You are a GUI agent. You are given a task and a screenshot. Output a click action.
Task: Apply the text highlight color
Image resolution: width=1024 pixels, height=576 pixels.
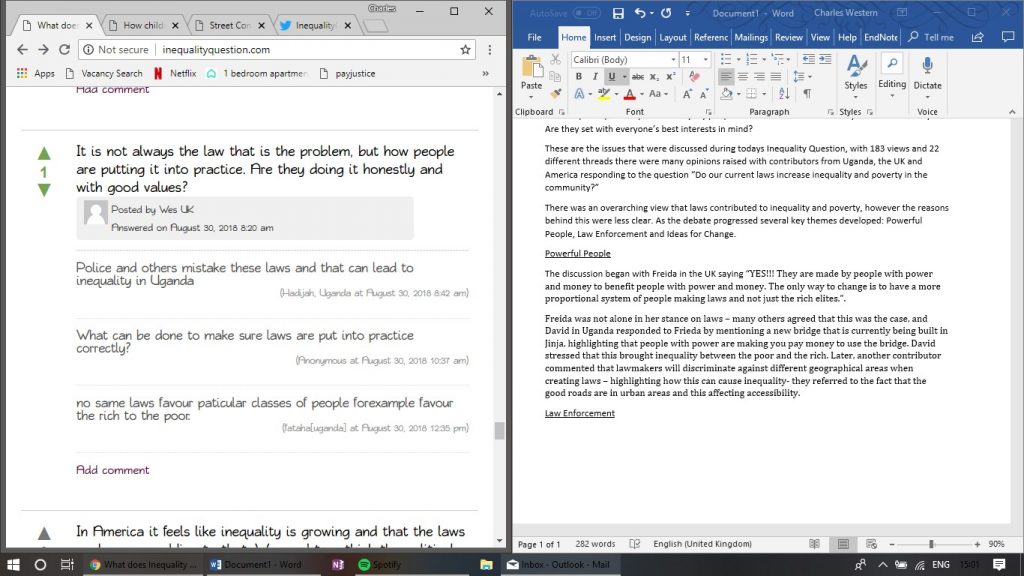click(x=603, y=94)
